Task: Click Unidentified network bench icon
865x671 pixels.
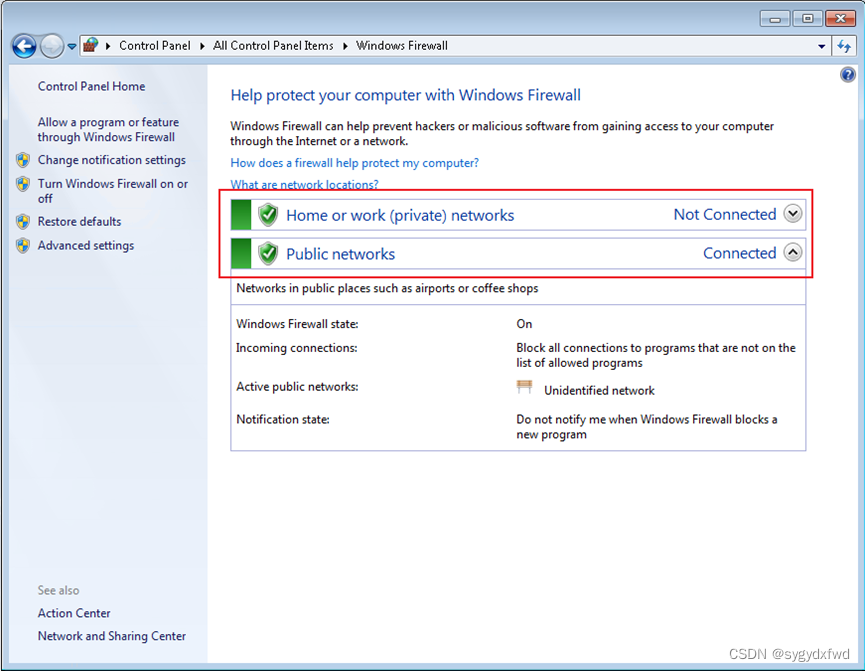Action: 524,387
